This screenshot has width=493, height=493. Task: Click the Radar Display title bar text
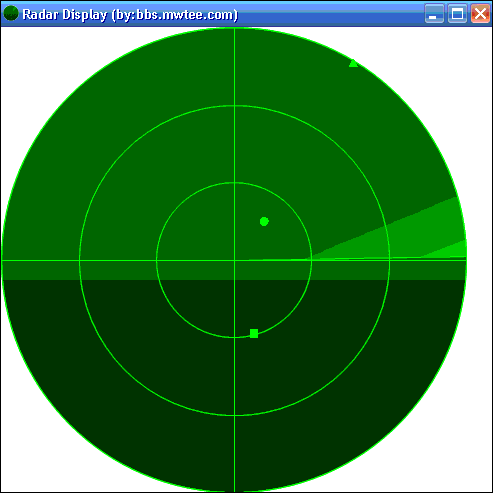pos(130,14)
